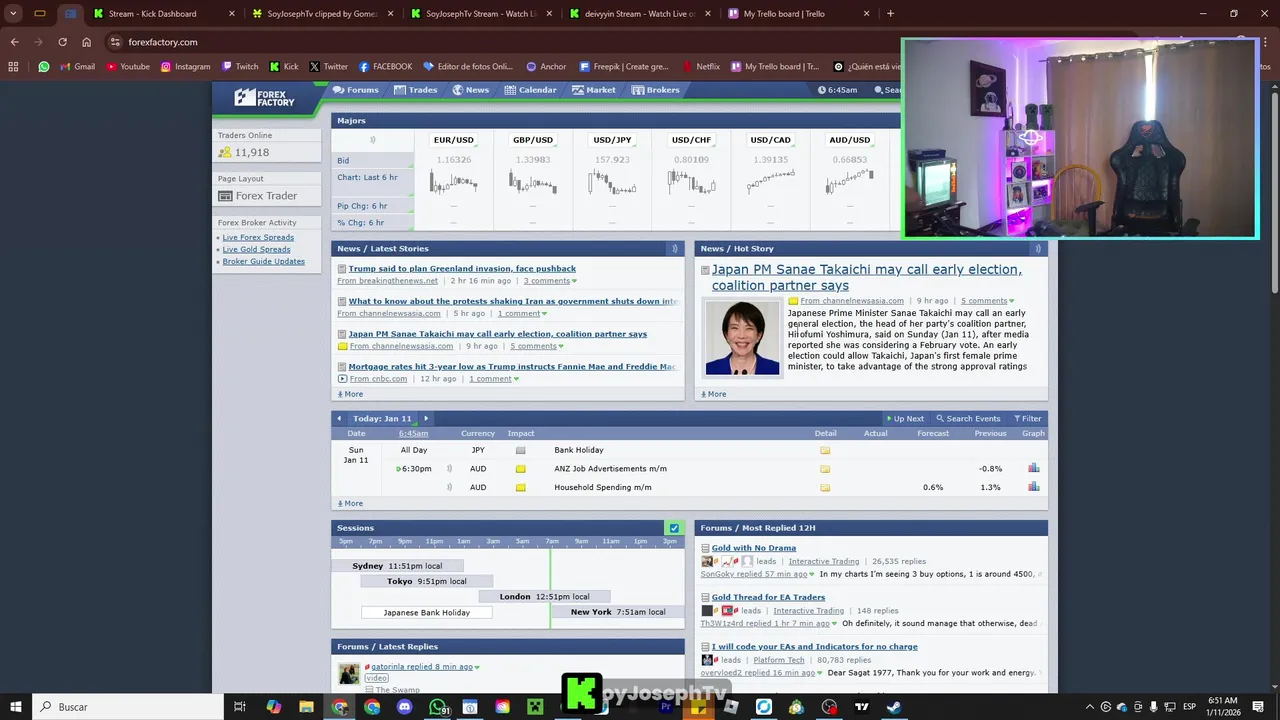The image size is (1280, 720).
Task: Open the Live Forex Spreads link
Action: tap(258, 237)
